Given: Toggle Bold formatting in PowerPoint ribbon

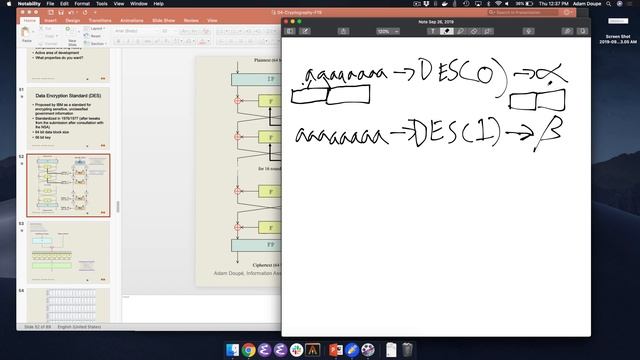Looking at the screenshot, I should 119,41.
